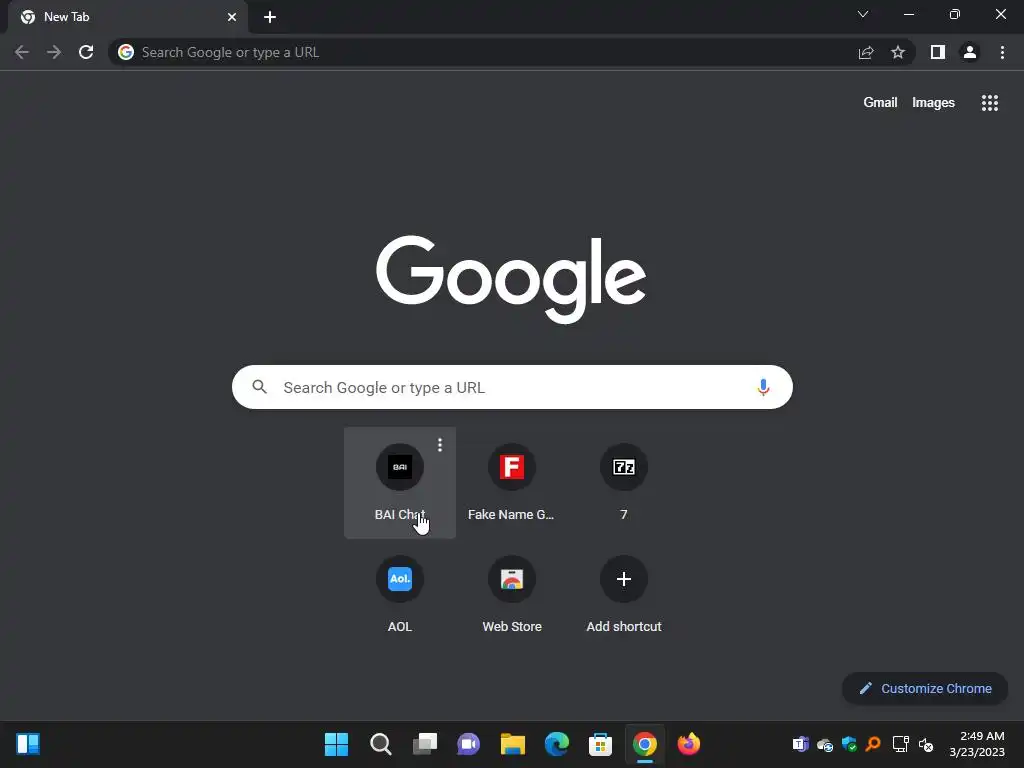Click the share this page icon
The height and width of the screenshot is (768, 1024).
(866, 52)
